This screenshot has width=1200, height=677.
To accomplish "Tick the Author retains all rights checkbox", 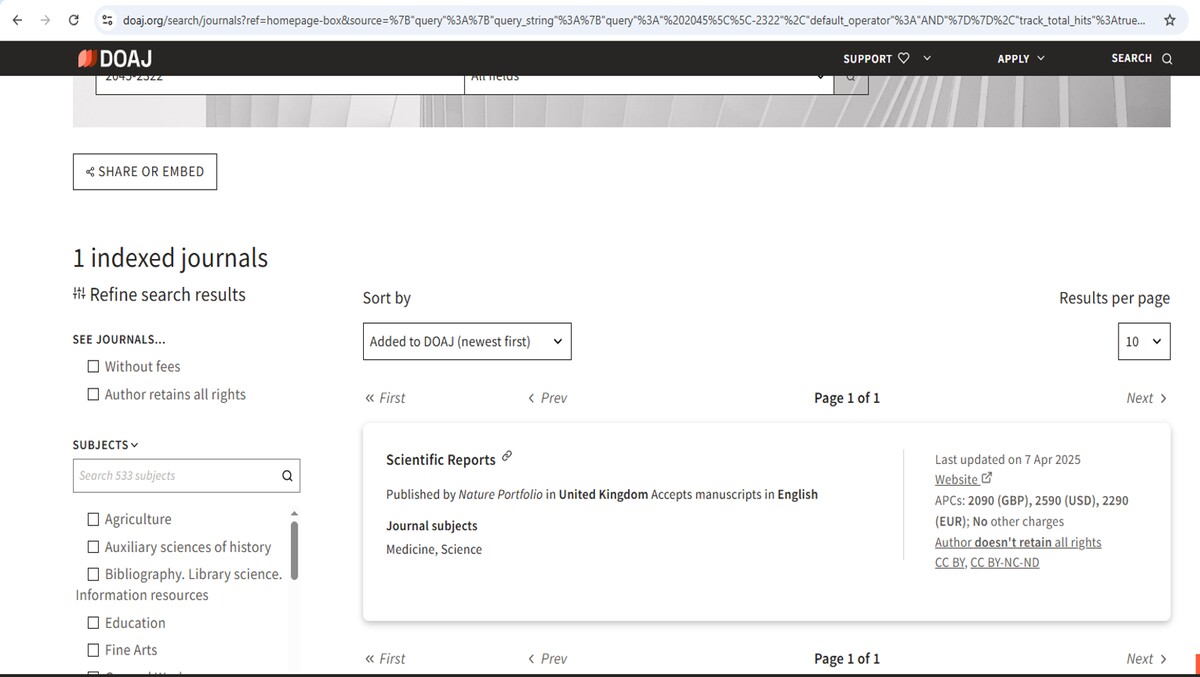I will [93, 394].
